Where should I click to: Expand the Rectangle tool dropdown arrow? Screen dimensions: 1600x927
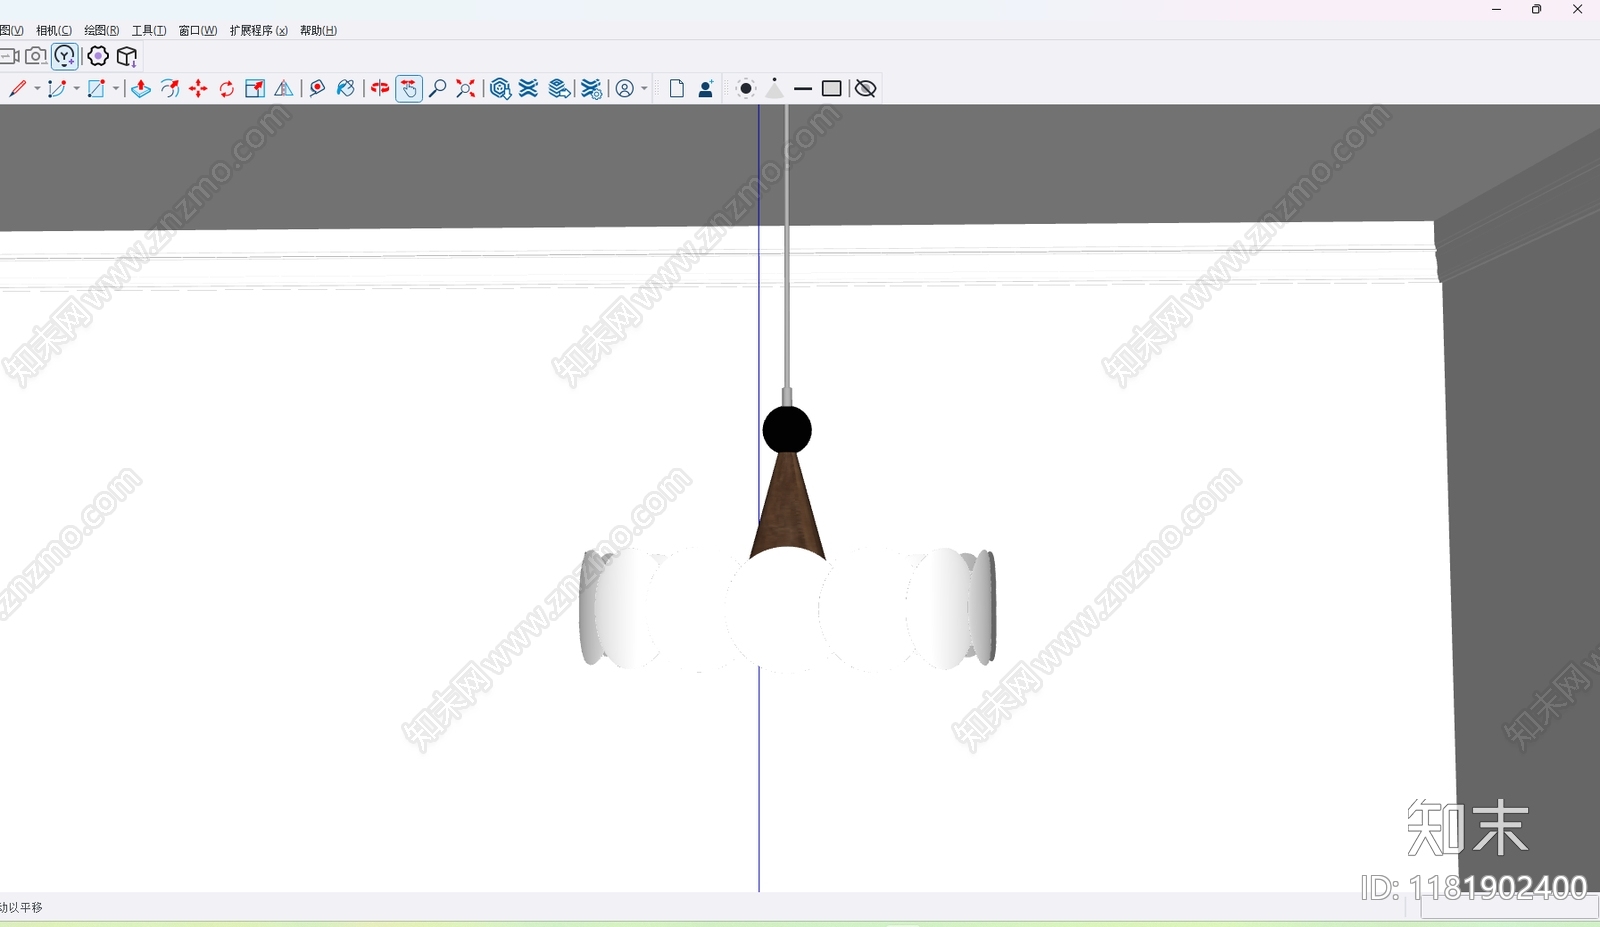pos(116,89)
